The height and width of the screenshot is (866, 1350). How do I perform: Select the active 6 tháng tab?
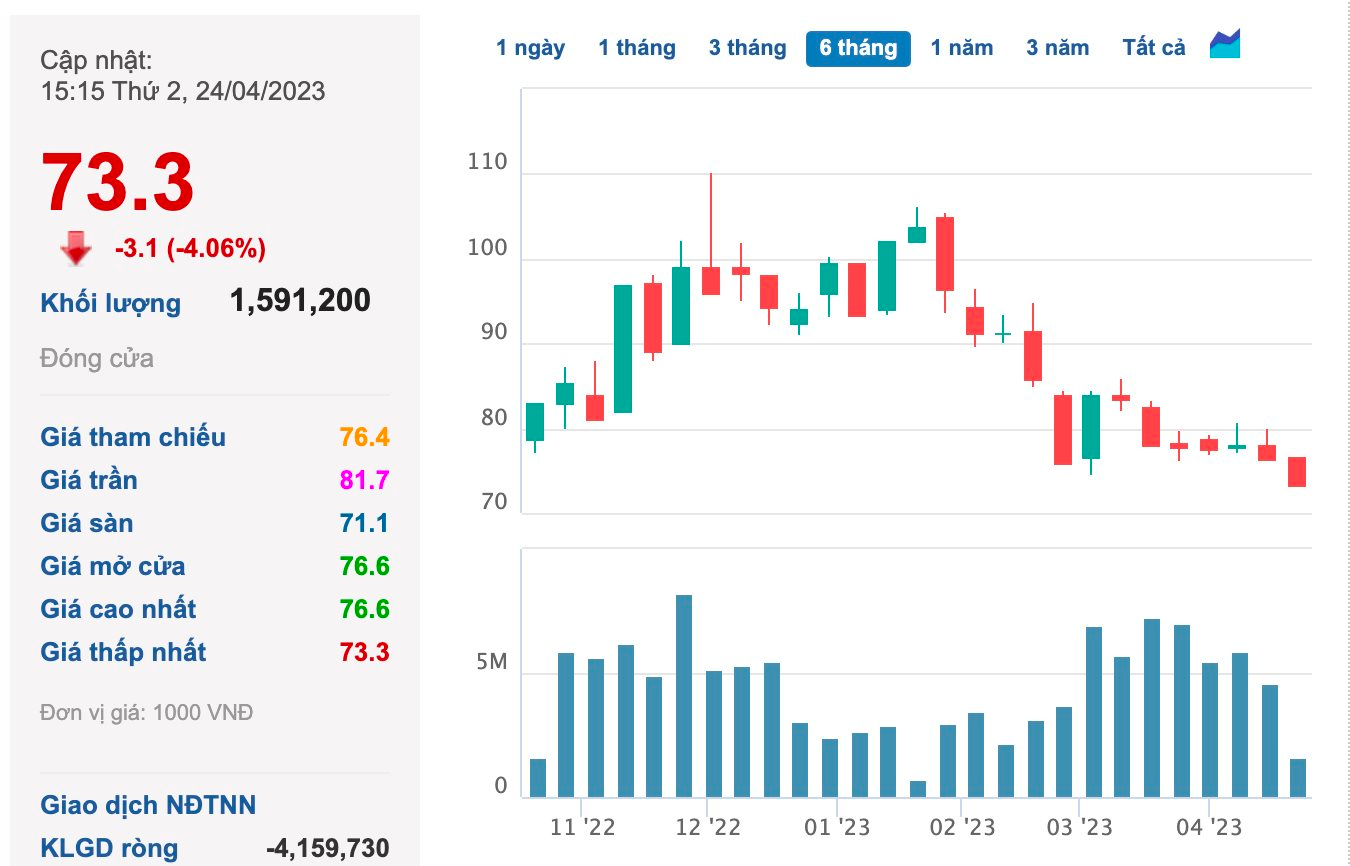pyautogui.click(x=858, y=48)
